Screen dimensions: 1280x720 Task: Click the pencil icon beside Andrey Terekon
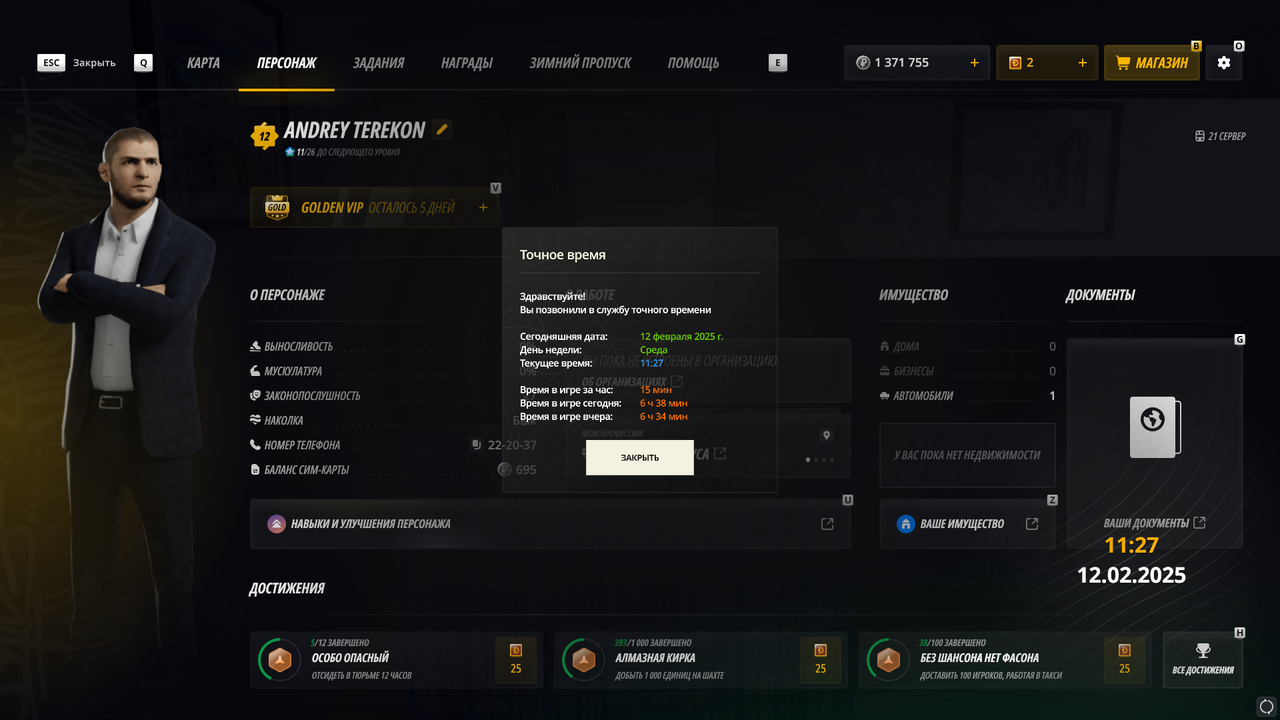[x=442, y=129]
